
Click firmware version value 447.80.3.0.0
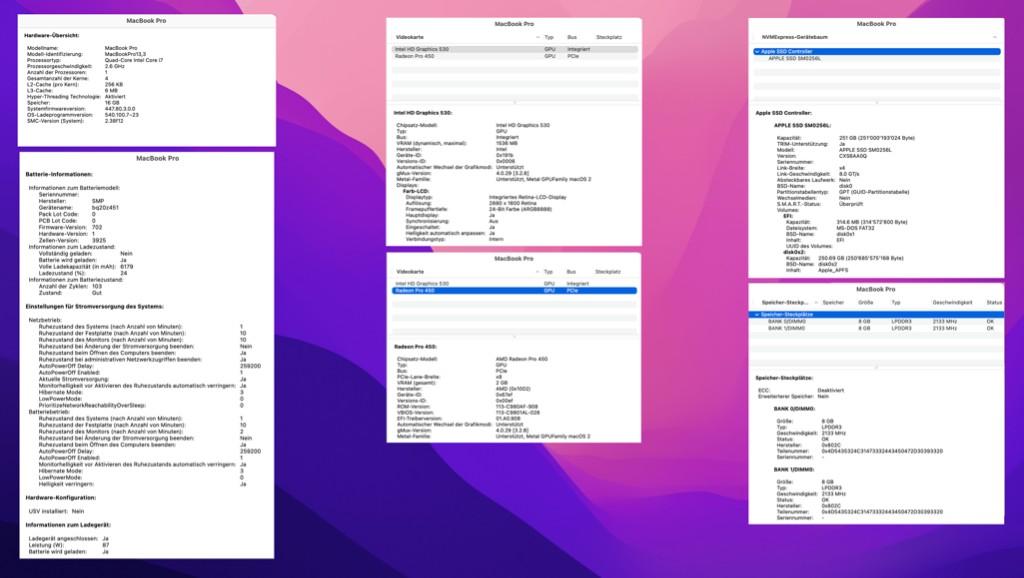point(120,108)
